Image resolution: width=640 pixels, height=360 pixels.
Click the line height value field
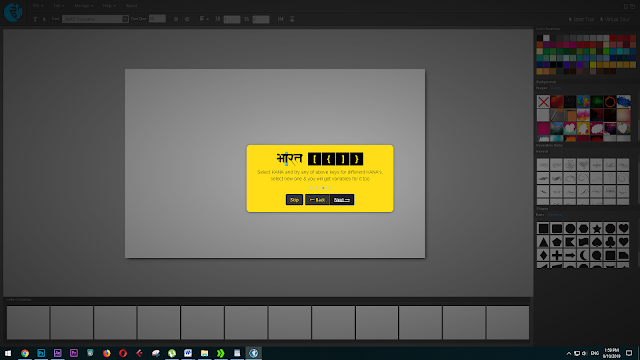click(232, 19)
